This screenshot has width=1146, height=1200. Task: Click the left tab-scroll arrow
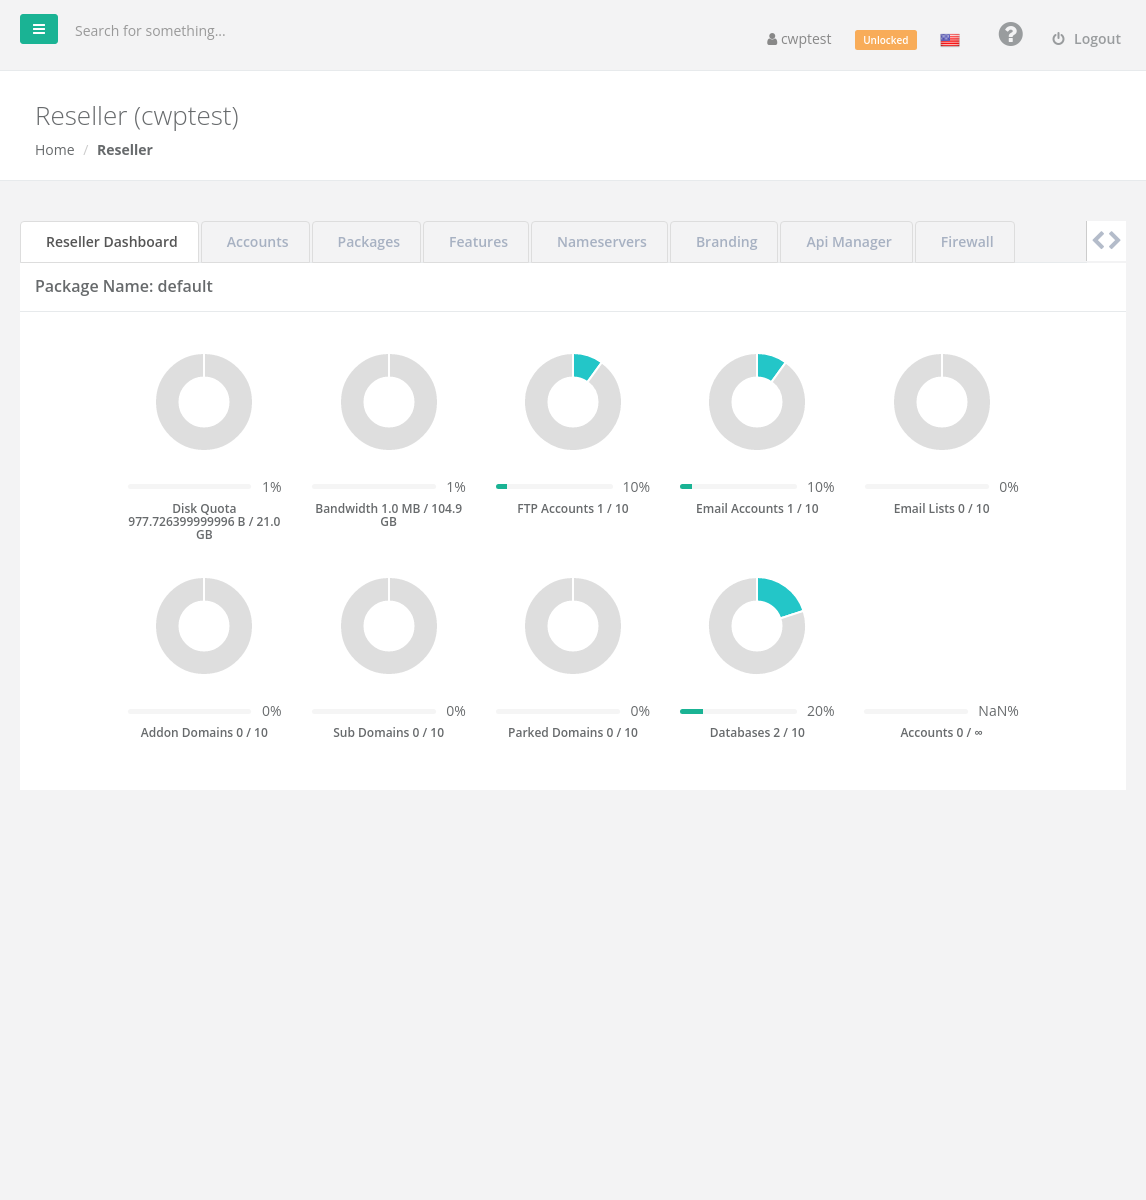[x=1098, y=241]
